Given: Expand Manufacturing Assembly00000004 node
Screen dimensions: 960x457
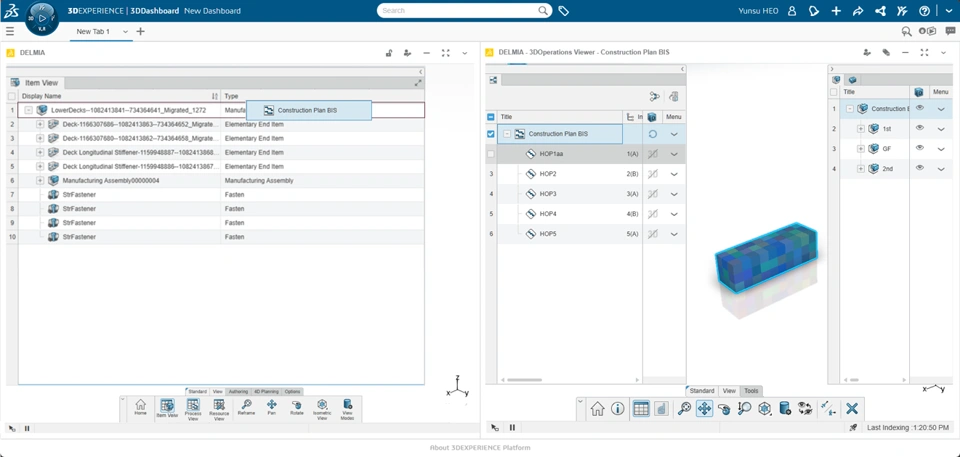Looking at the screenshot, I should click(40, 181).
